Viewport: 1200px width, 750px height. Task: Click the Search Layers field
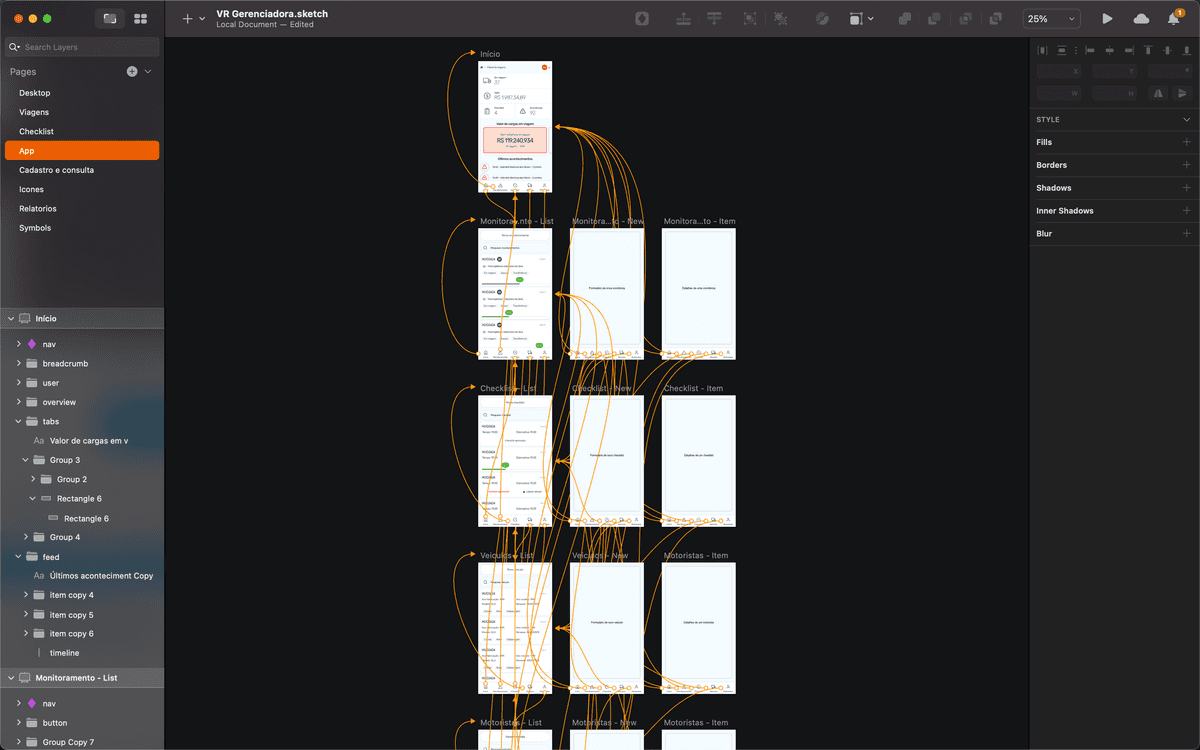(88, 47)
